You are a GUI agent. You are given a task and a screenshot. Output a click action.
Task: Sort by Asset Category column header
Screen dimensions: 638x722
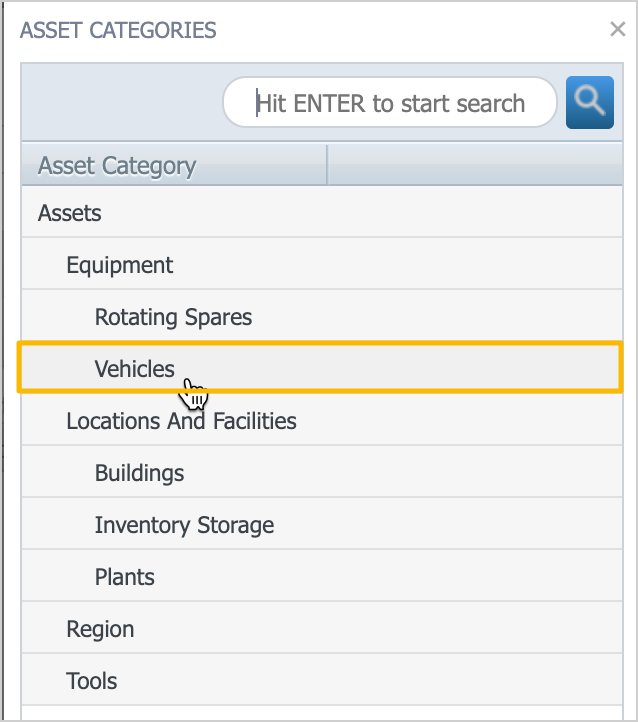[117, 165]
